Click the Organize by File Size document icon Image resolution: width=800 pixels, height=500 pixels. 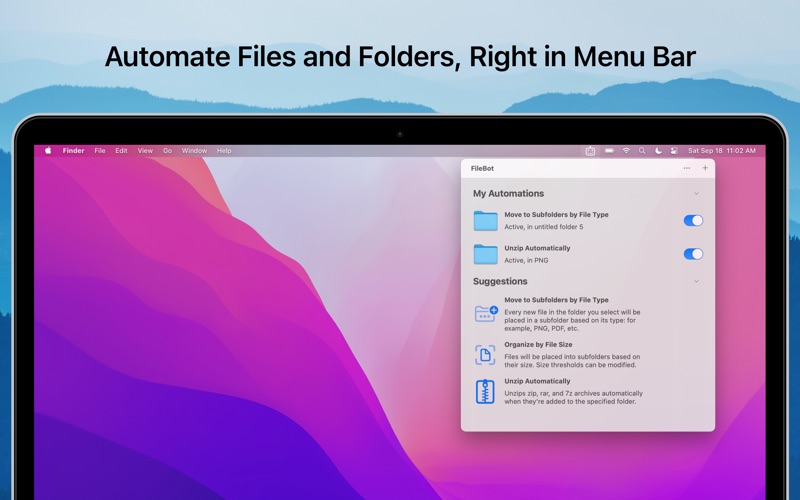coord(485,355)
